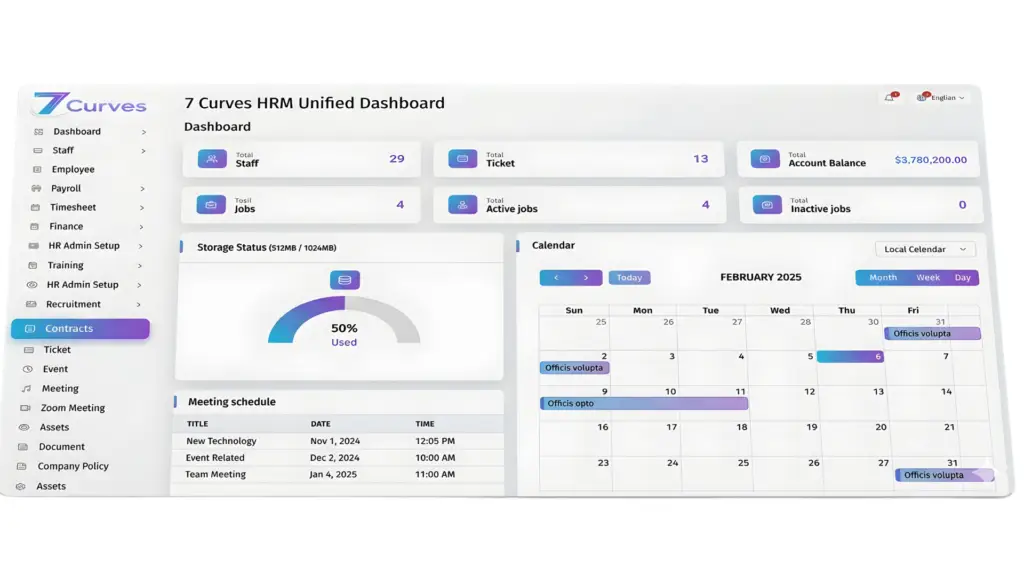Click the Account Balance card icon
This screenshot has height=576, width=1024.
click(765, 159)
